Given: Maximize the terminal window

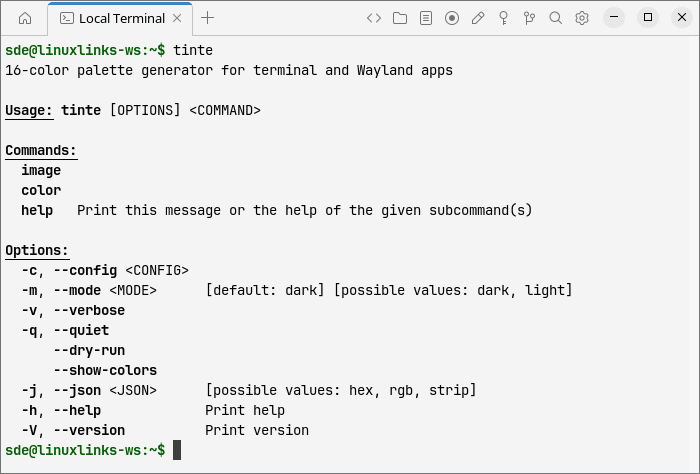Looking at the screenshot, I should point(648,17).
